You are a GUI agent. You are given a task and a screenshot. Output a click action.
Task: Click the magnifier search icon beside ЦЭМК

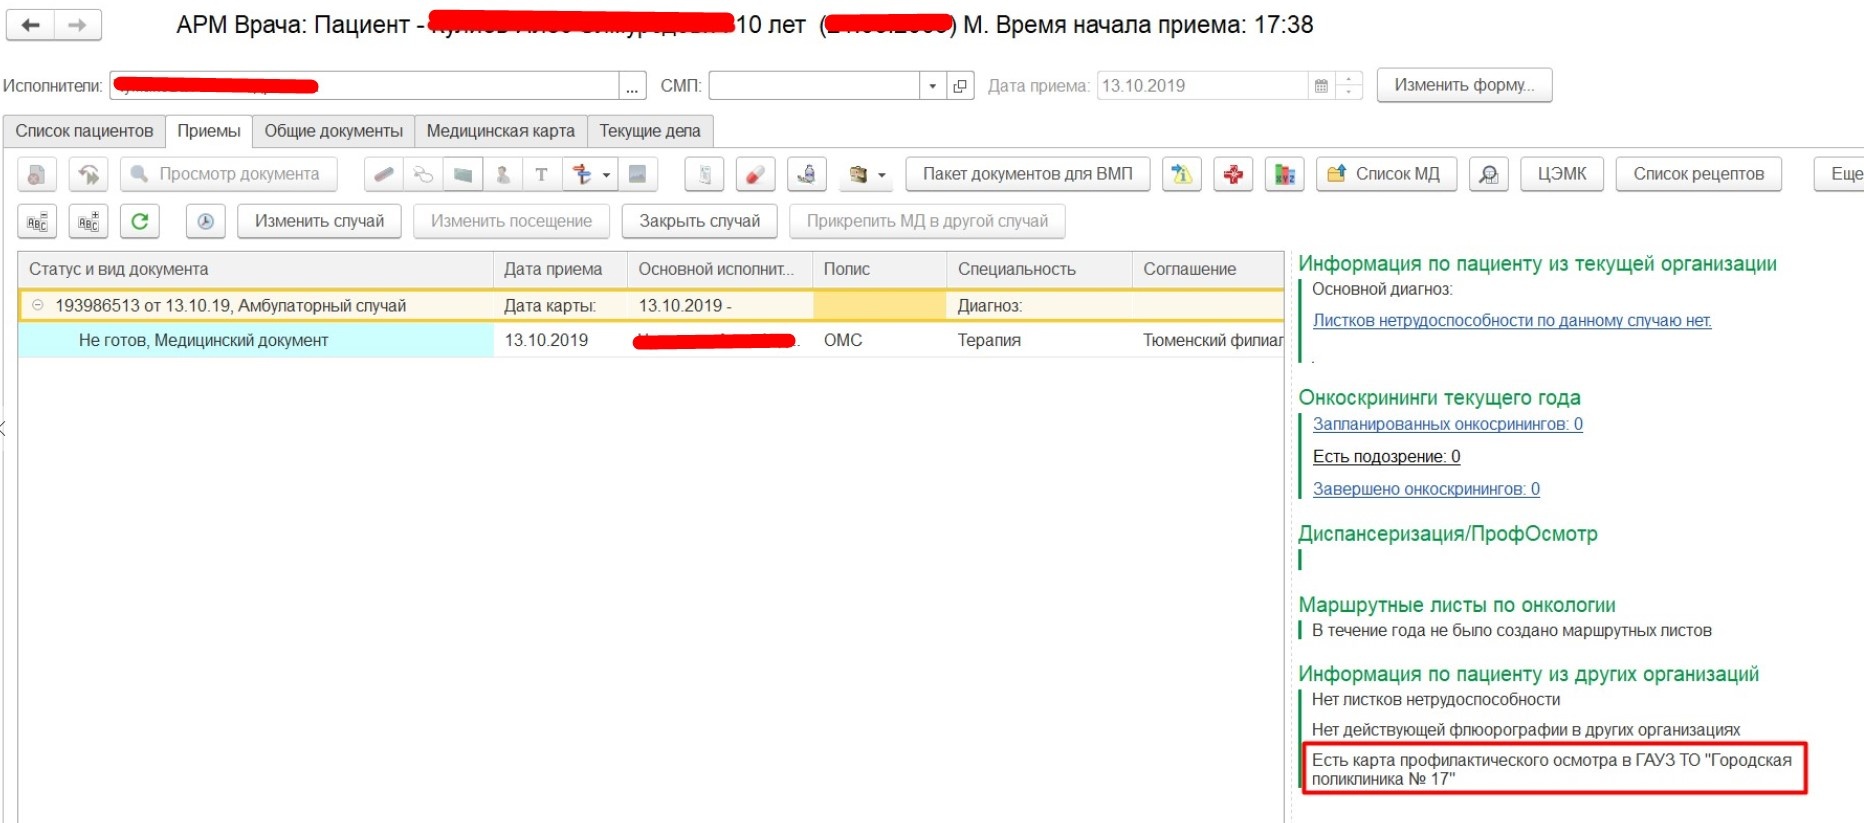(x=1488, y=174)
